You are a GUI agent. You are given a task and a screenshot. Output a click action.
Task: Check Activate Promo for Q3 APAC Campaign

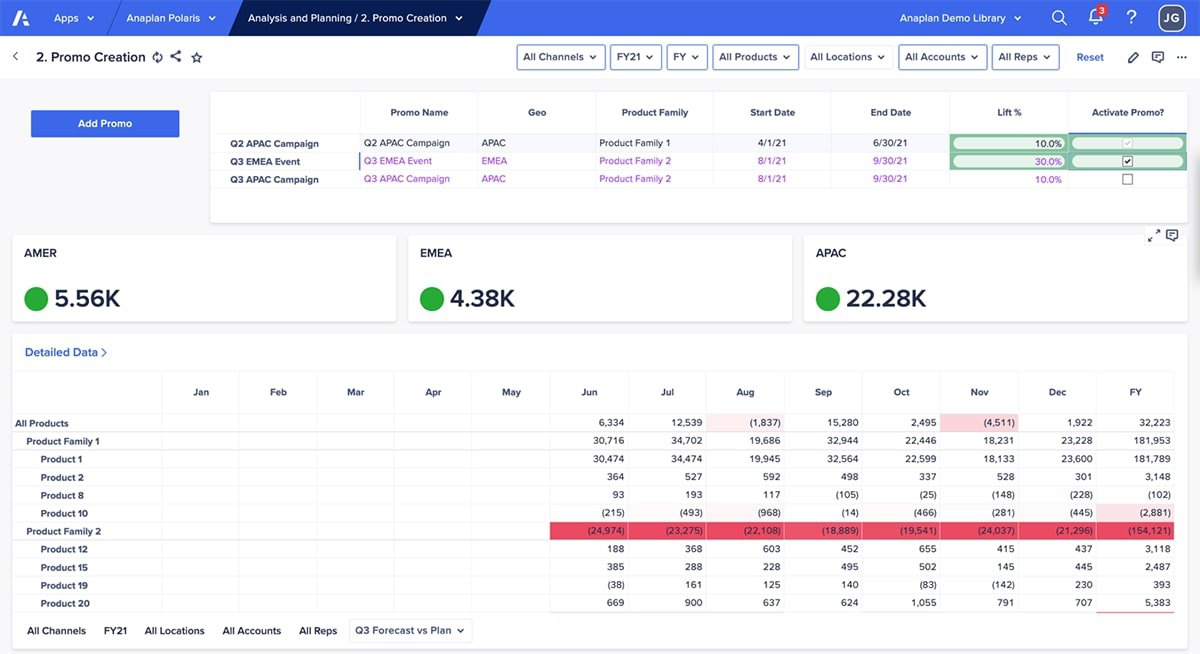[x=1127, y=180]
